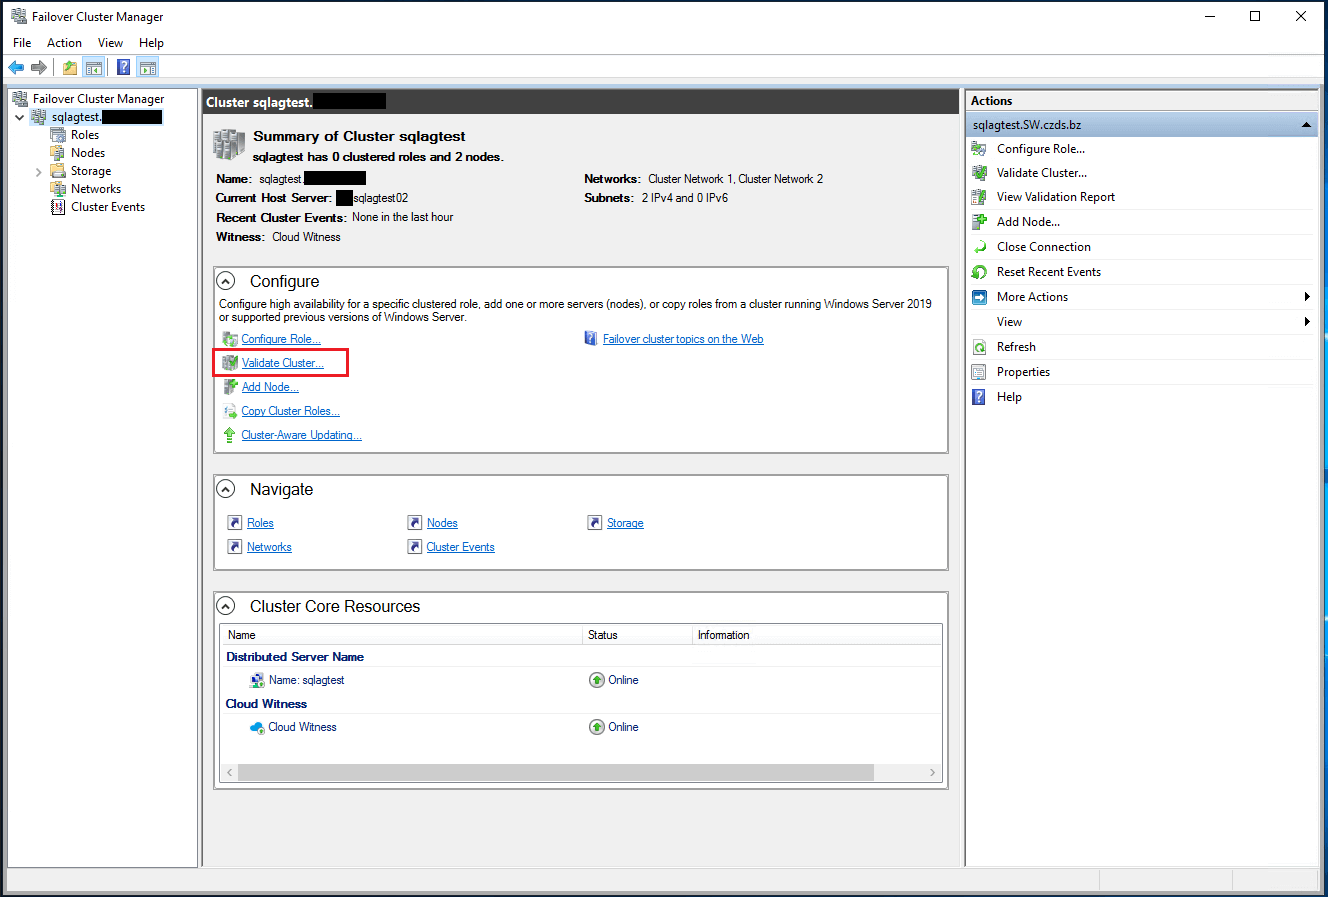Image resolution: width=1328 pixels, height=897 pixels.
Task: Collapse the Cluster Core Resources section
Action: [227, 606]
